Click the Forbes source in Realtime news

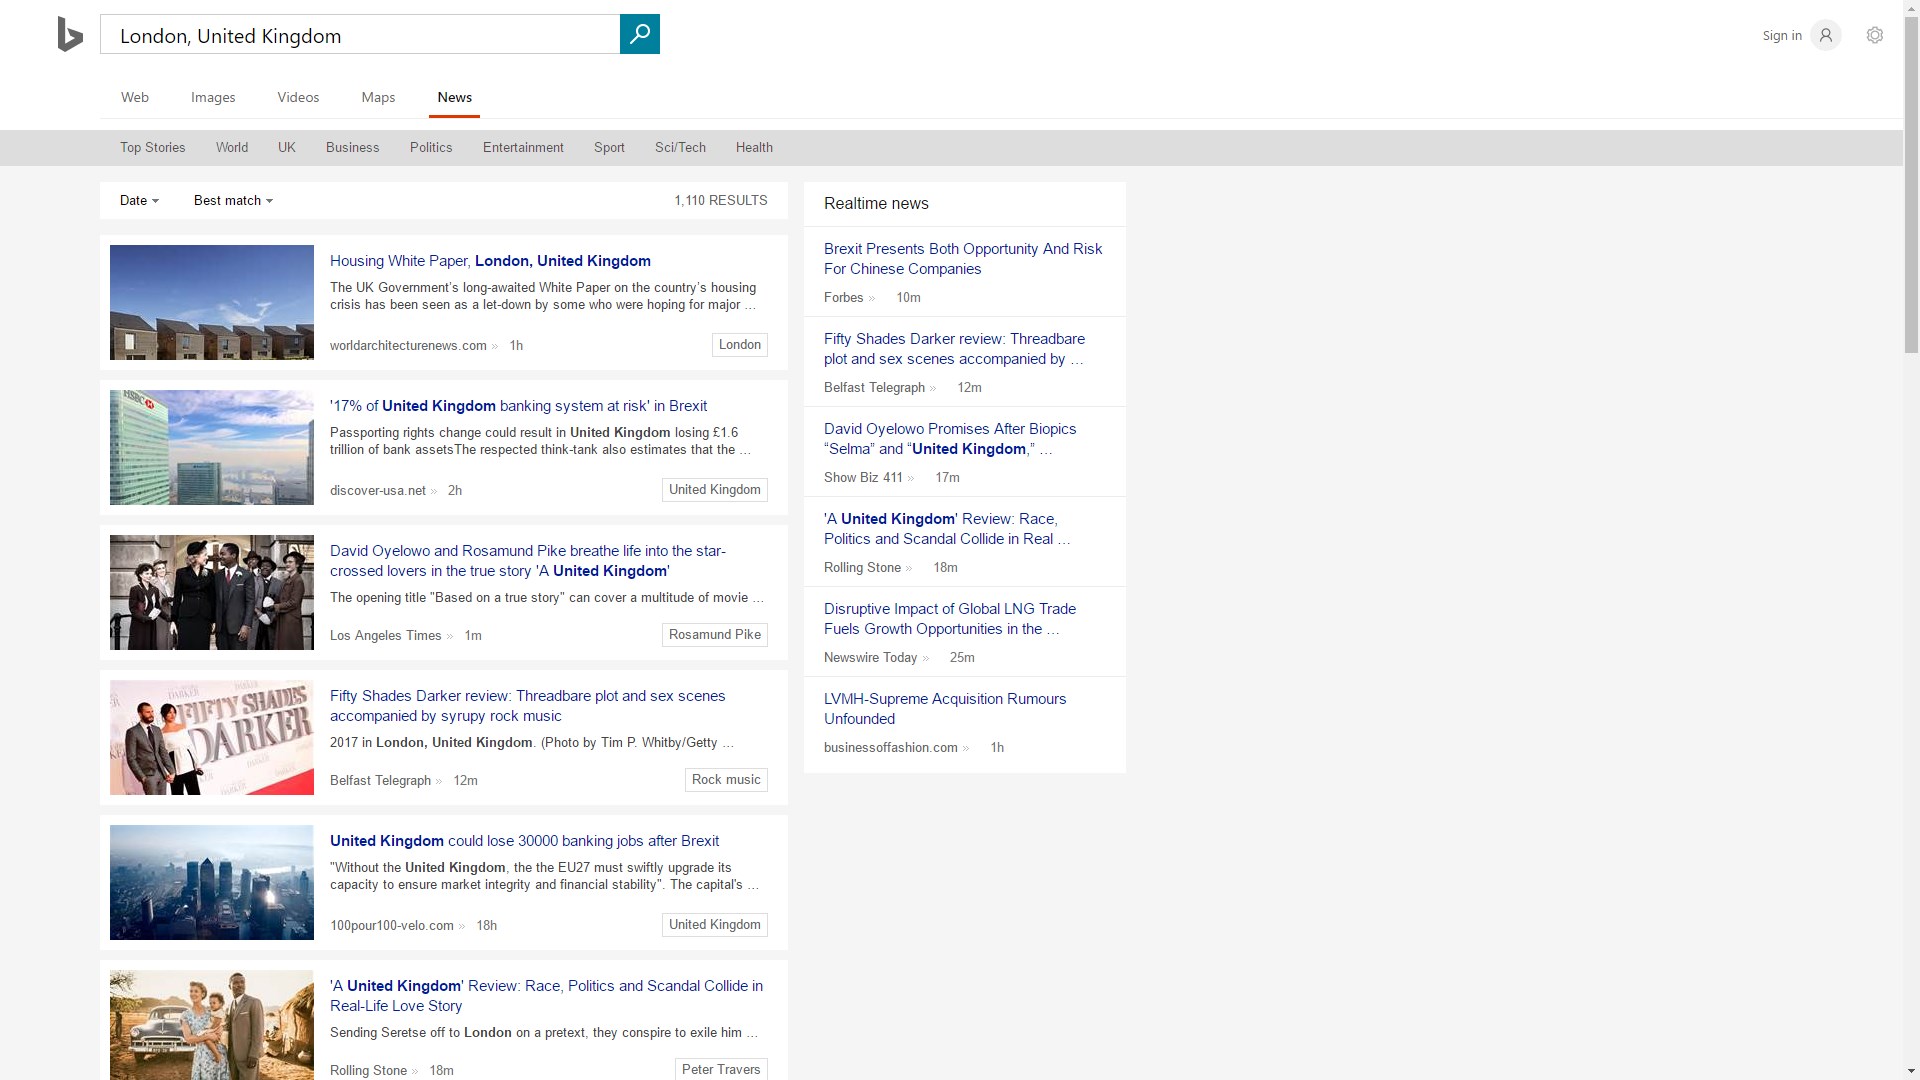coord(844,298)
